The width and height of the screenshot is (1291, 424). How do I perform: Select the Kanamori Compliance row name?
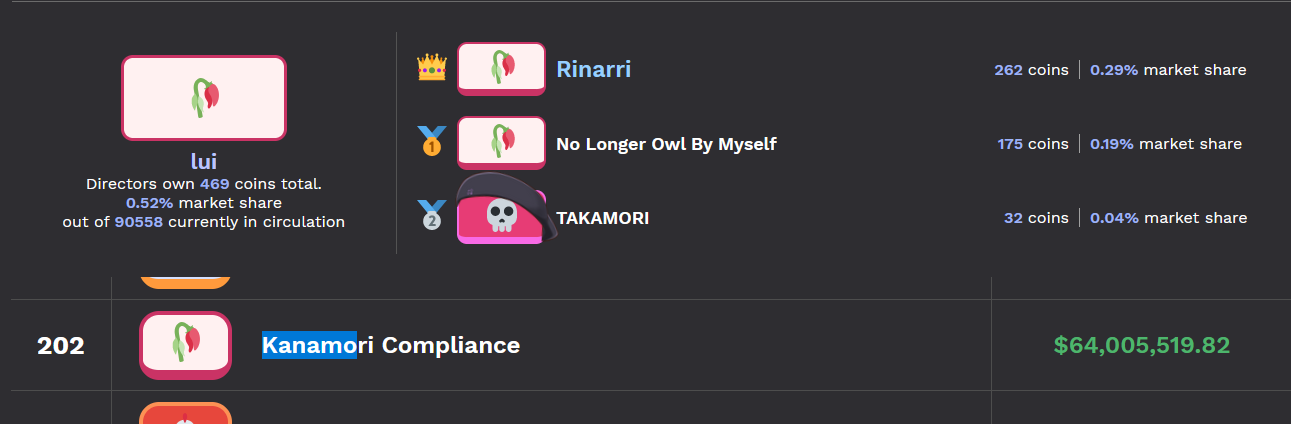[391, 346]
